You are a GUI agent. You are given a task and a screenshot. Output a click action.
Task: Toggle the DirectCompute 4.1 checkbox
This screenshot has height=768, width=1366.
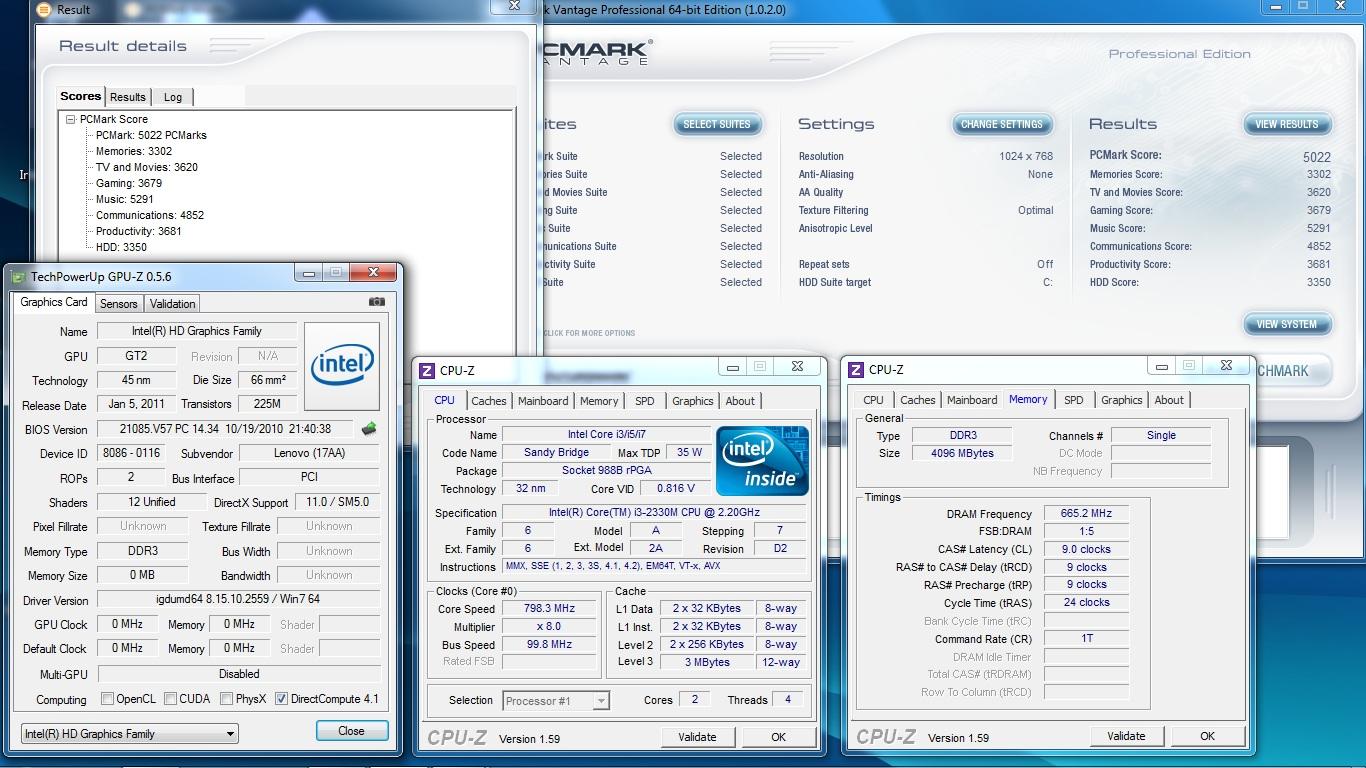[281, 699]
